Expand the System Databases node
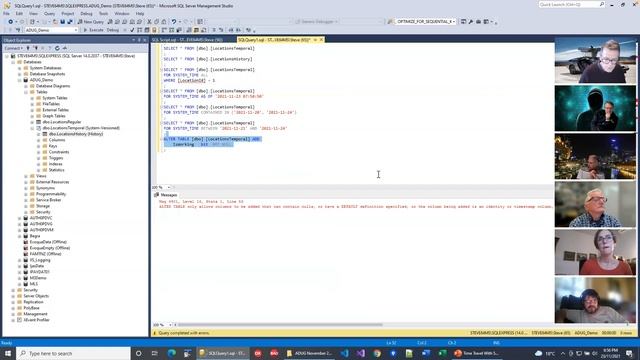The width and height of the screenshot is (640, 360). (19, 68)
